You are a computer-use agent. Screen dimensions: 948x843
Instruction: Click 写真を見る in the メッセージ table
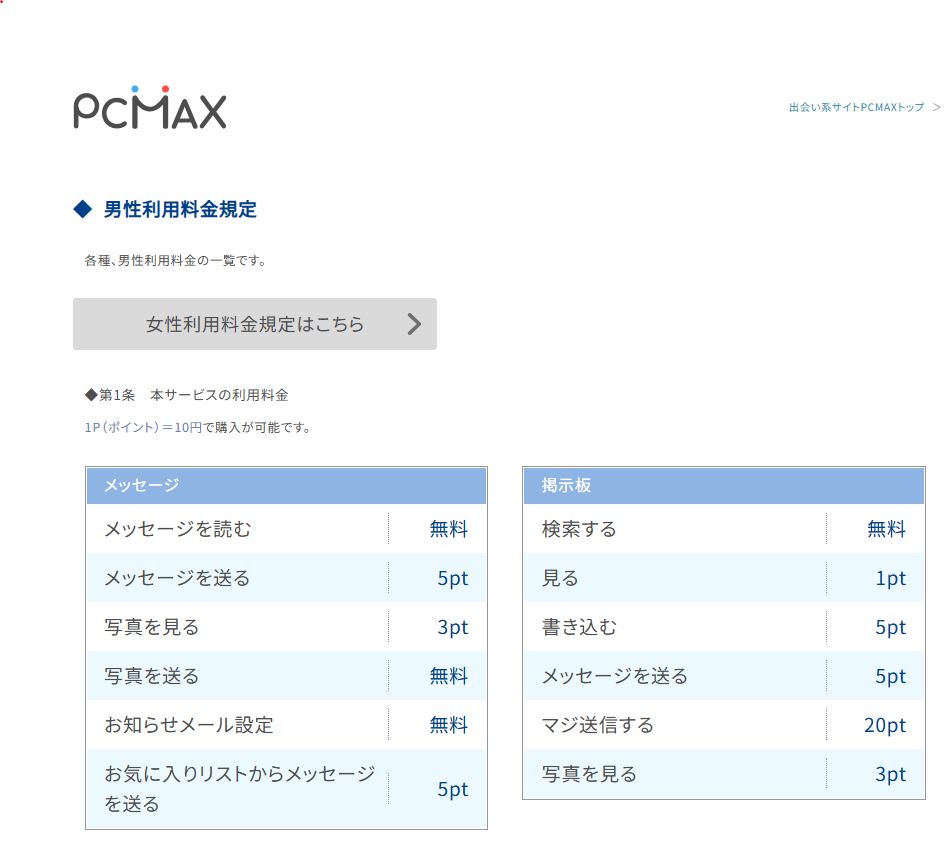[x=152, y=627]
